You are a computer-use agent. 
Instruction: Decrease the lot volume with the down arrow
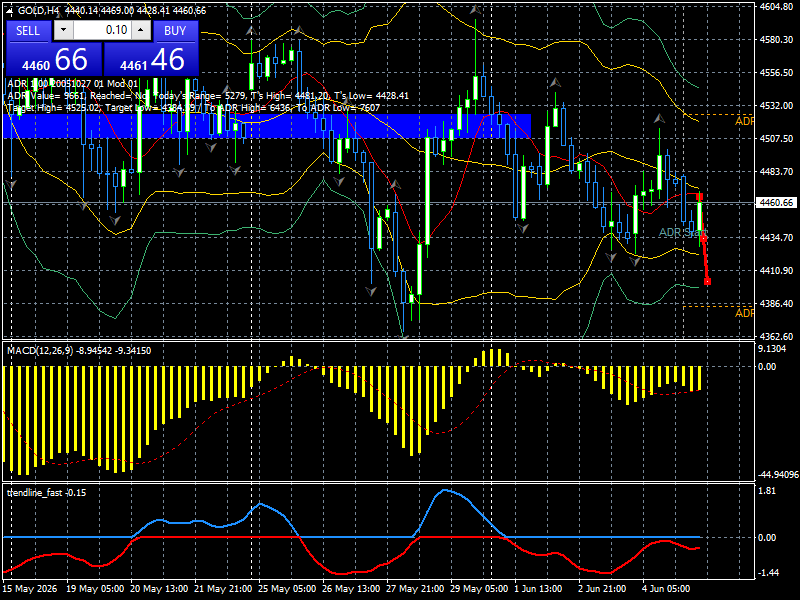63,31
